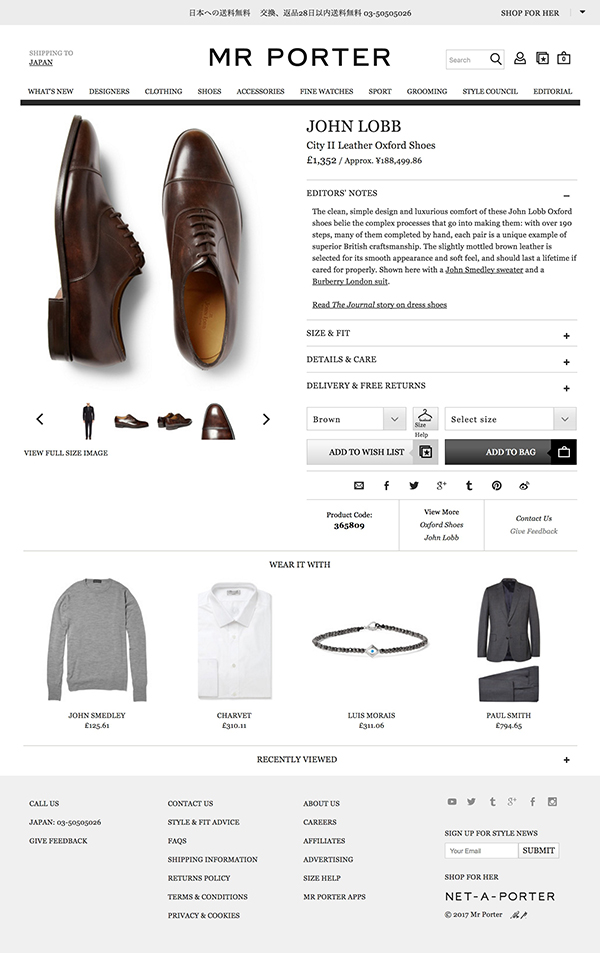The width and height of the screenshot is (600, 953).
Task: Collapse the Editors' Notes section
Action: [x=566, y=196]
